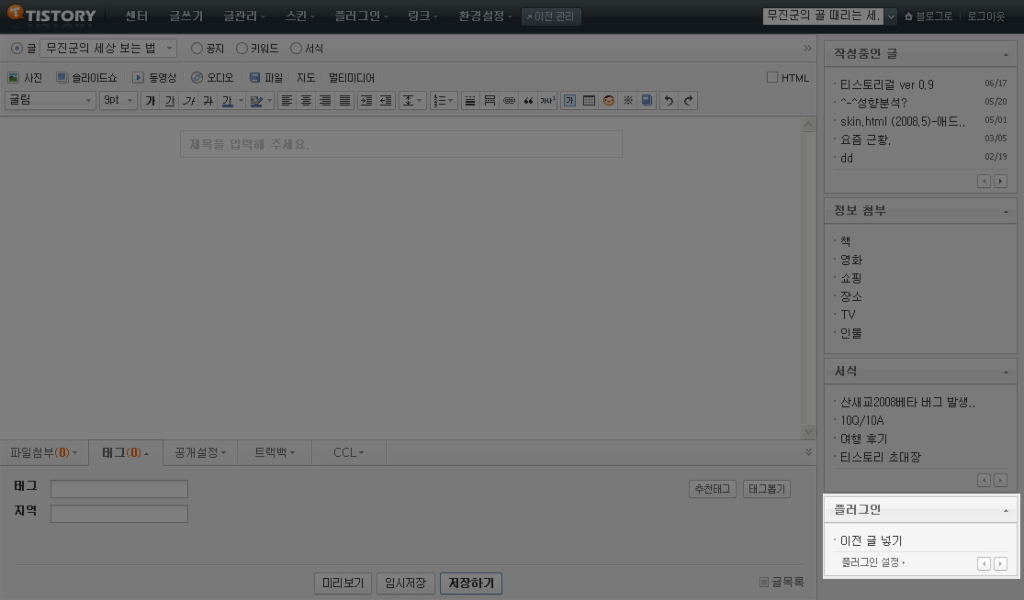Collapse the 플러그인 panel
This screenshot has width=1024, height=600.
(x=1006, y=511)
